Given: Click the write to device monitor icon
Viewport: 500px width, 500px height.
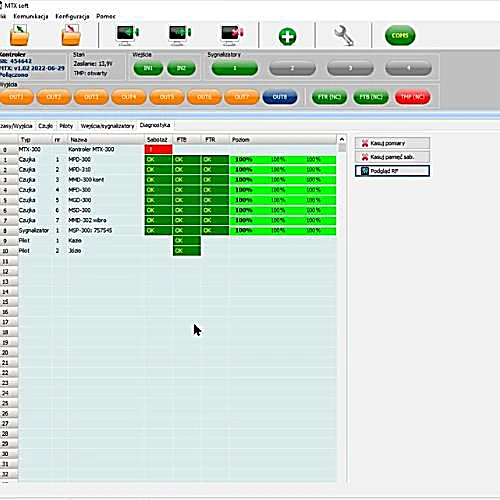Looking at the screenshot, I should point(179,35).
